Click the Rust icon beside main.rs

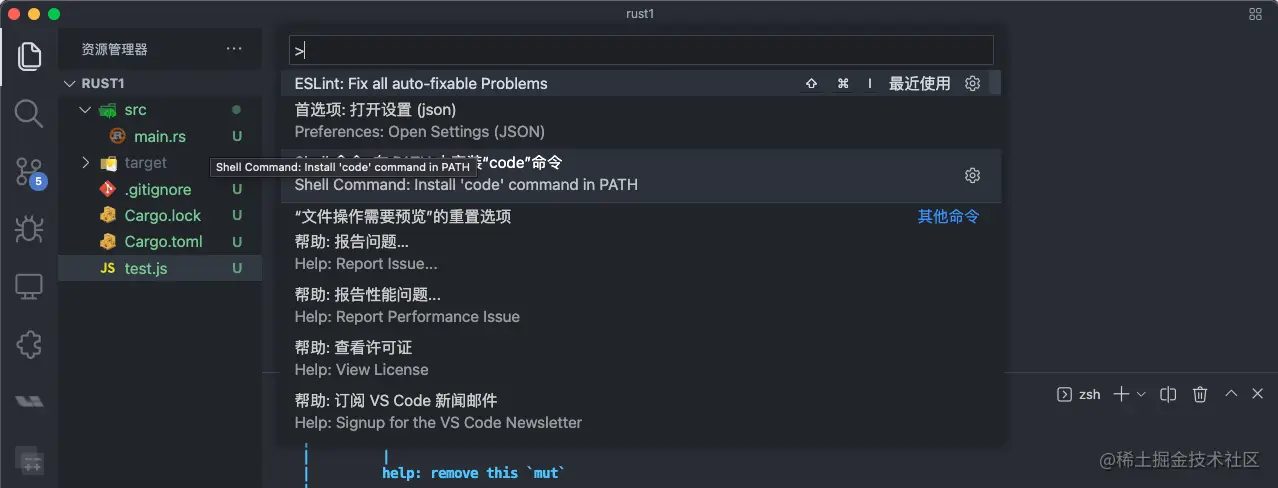click(118, 136)
